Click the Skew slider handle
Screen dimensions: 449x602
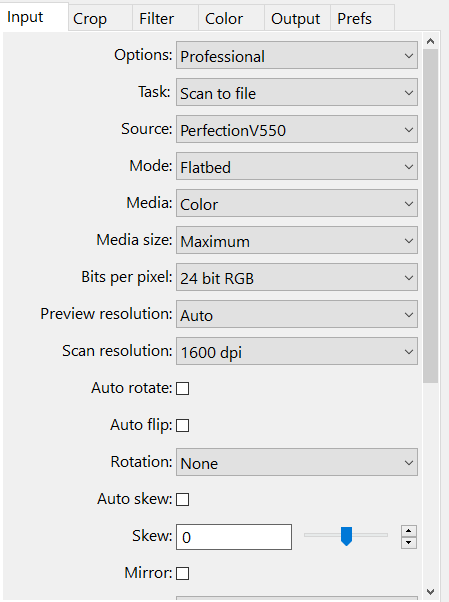coord(346,536)
